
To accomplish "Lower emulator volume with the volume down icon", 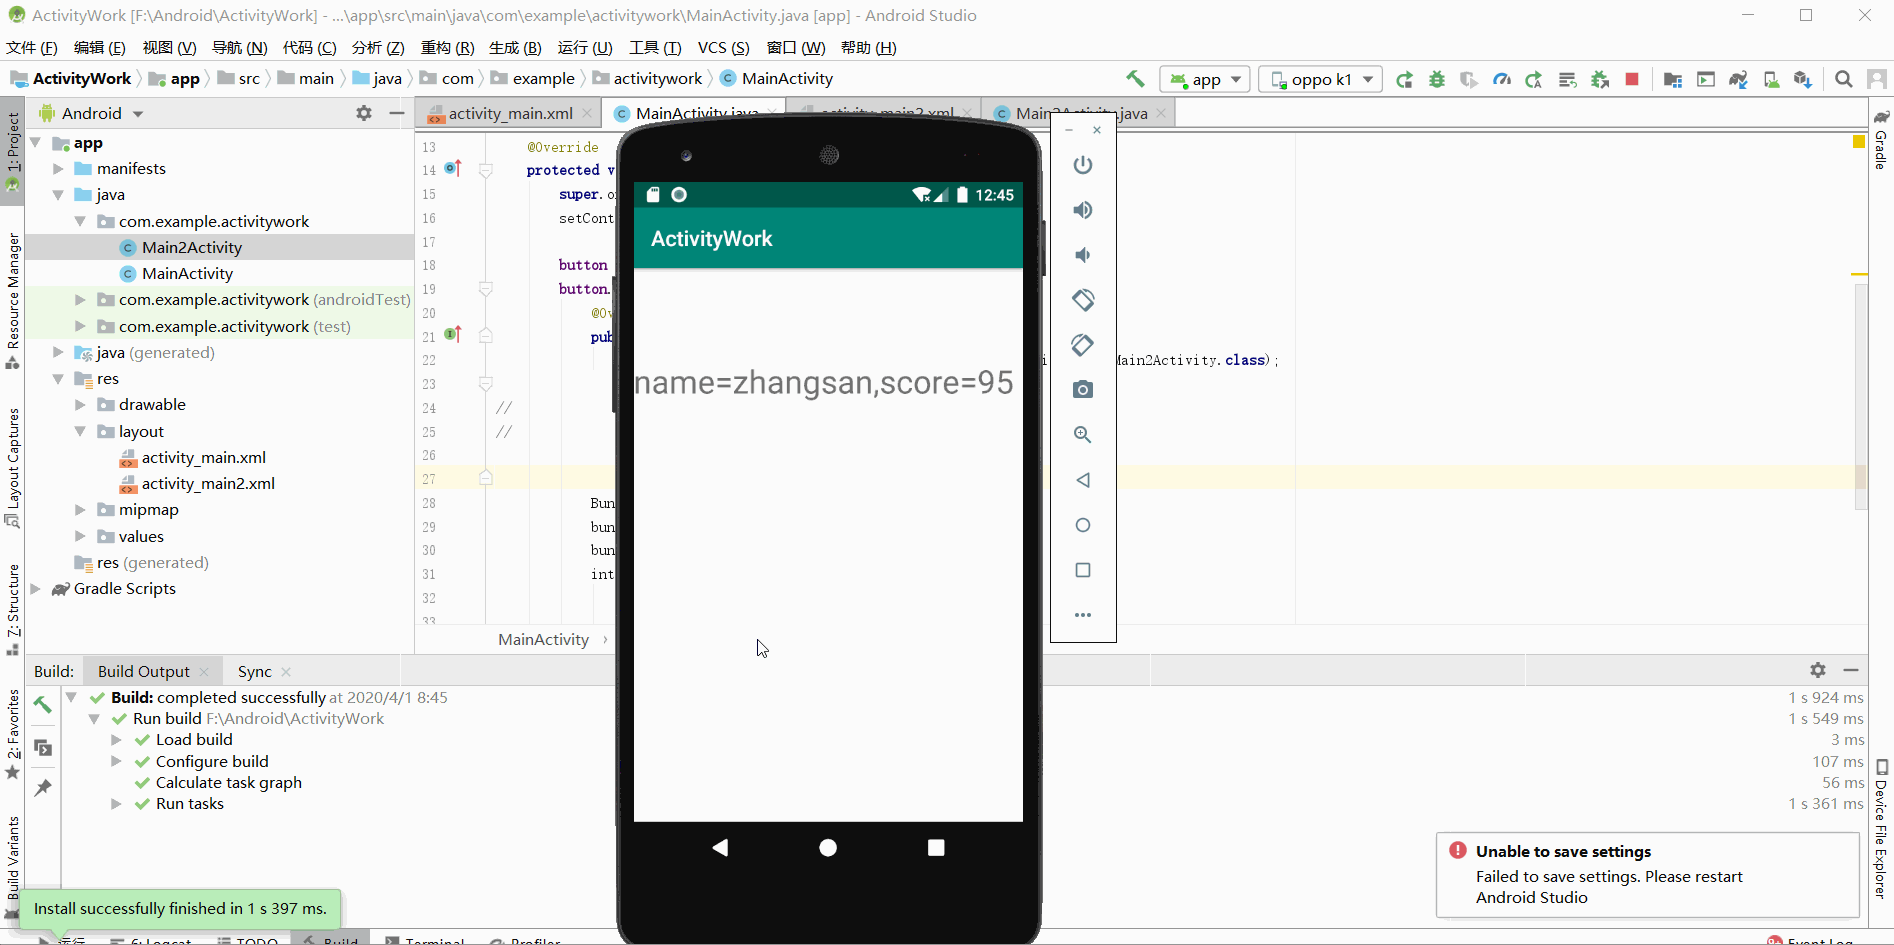I will click(1083, 255).
